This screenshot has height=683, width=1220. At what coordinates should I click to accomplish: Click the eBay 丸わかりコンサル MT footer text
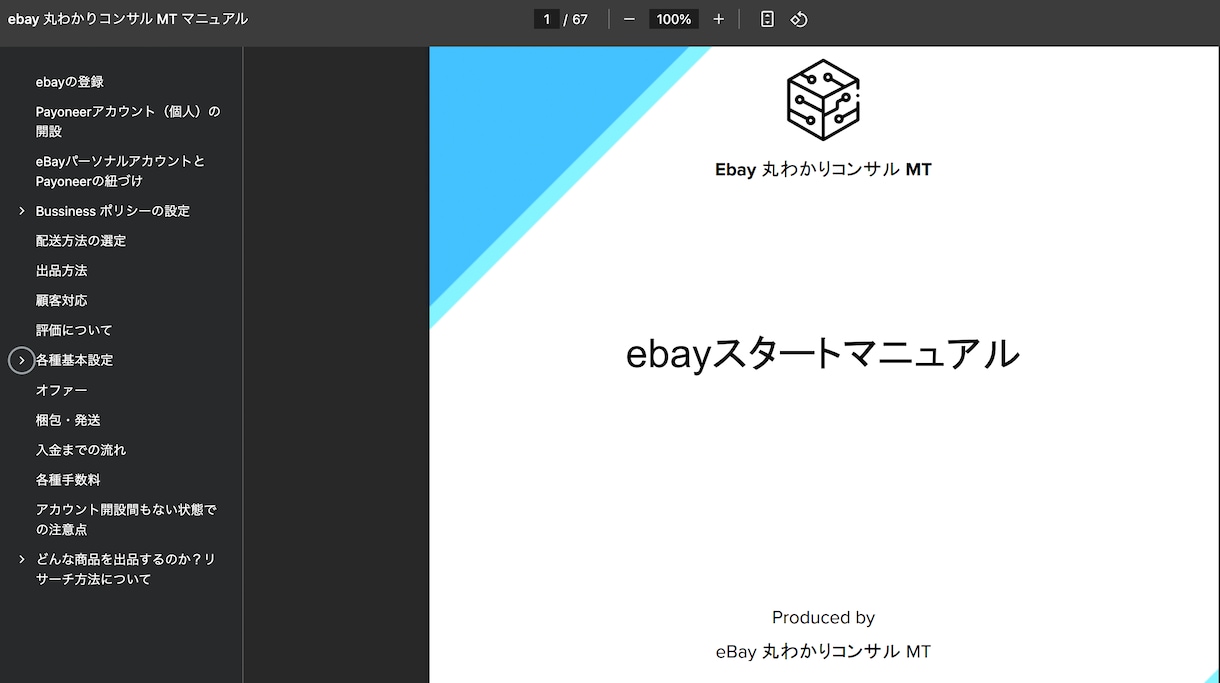coord(823,652)
